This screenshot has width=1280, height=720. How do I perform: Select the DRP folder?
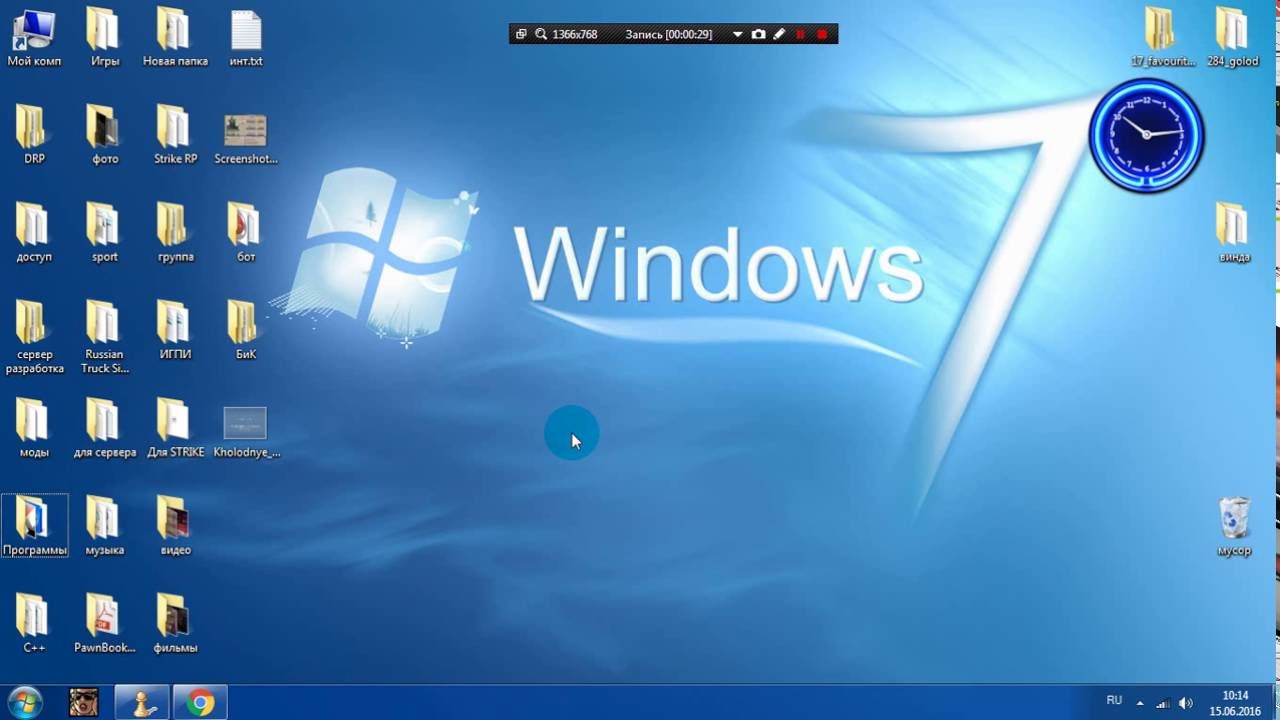click(x=34, y=135)
